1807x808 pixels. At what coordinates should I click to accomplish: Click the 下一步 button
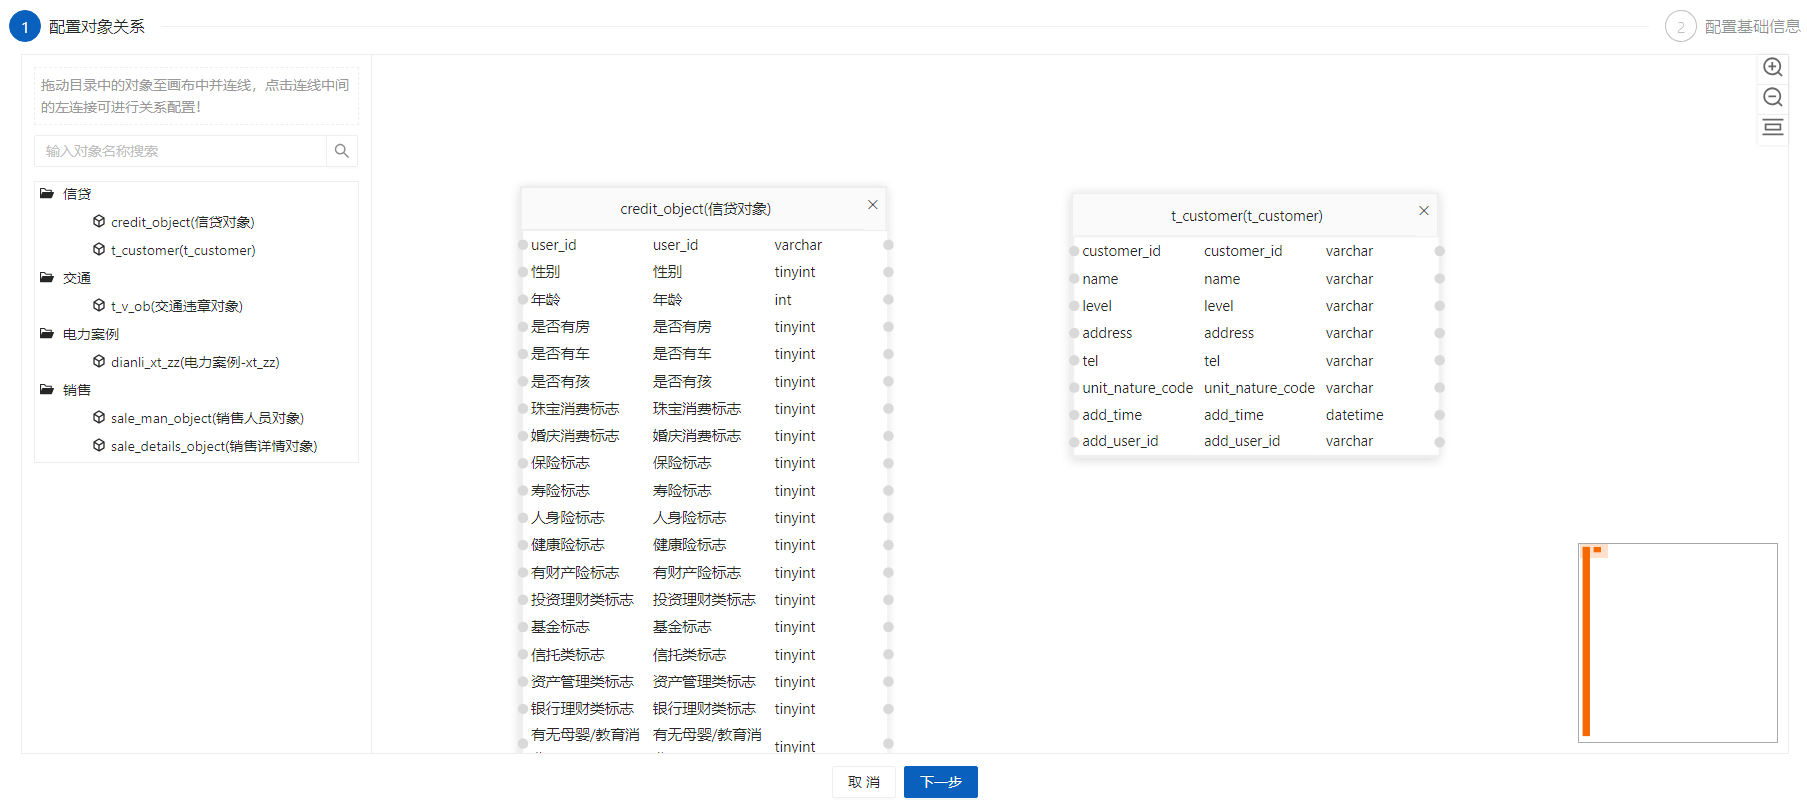tap(940, 782)
